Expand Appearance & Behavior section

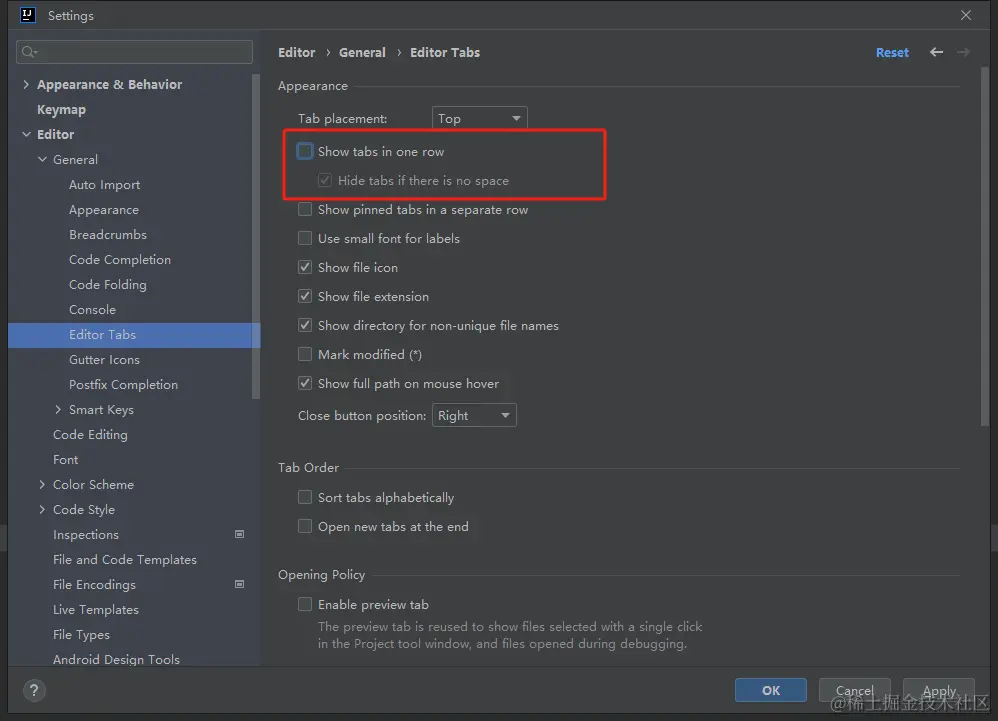pos(26,84)
